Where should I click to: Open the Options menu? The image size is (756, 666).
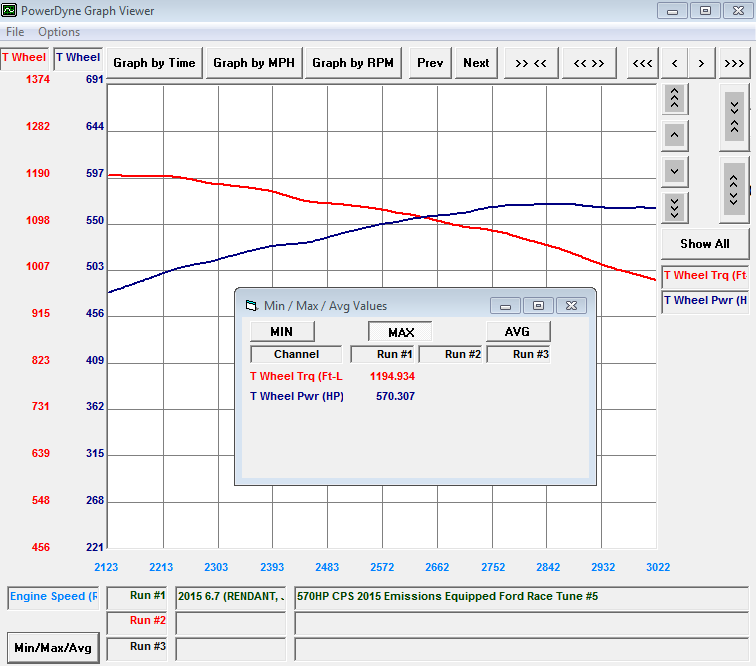tap(59, 32)
